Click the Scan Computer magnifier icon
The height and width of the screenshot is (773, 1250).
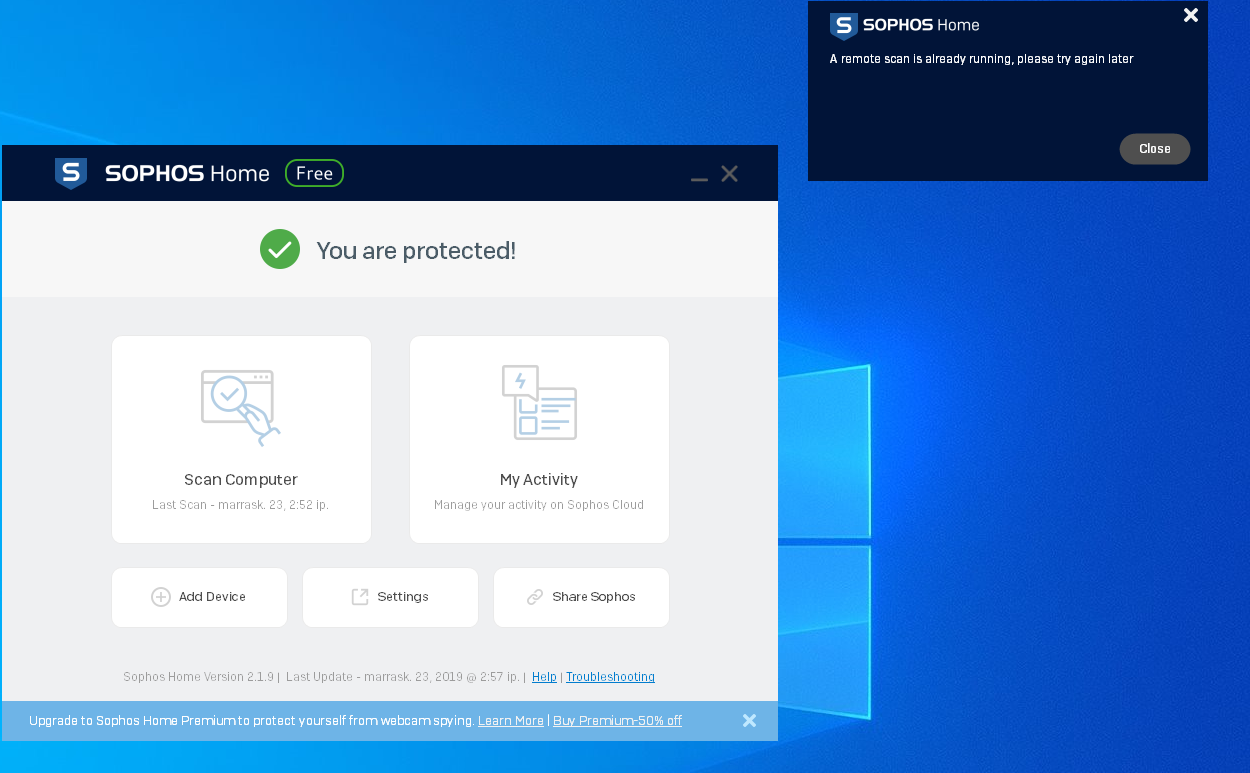coord(240,408)
